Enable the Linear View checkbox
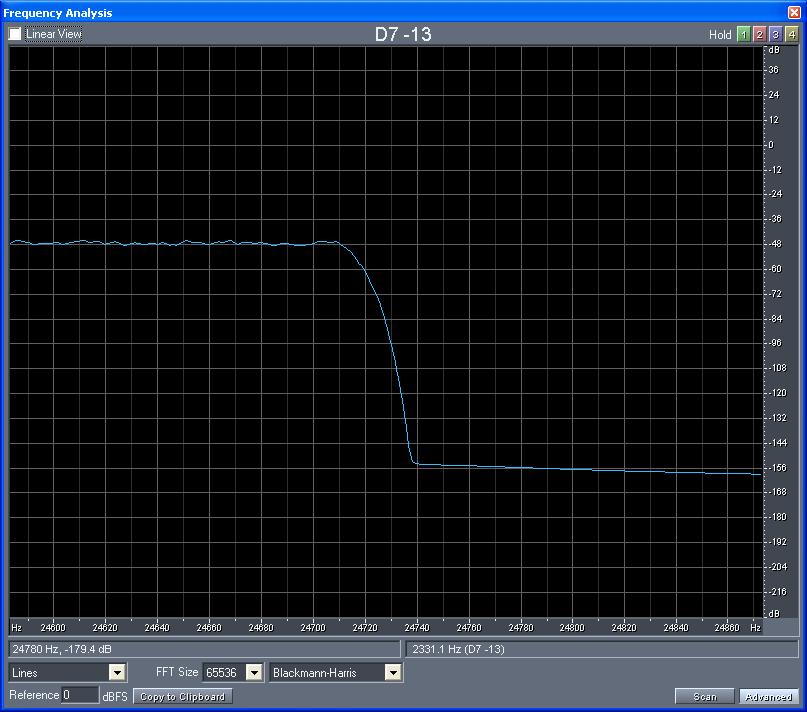 15,34
